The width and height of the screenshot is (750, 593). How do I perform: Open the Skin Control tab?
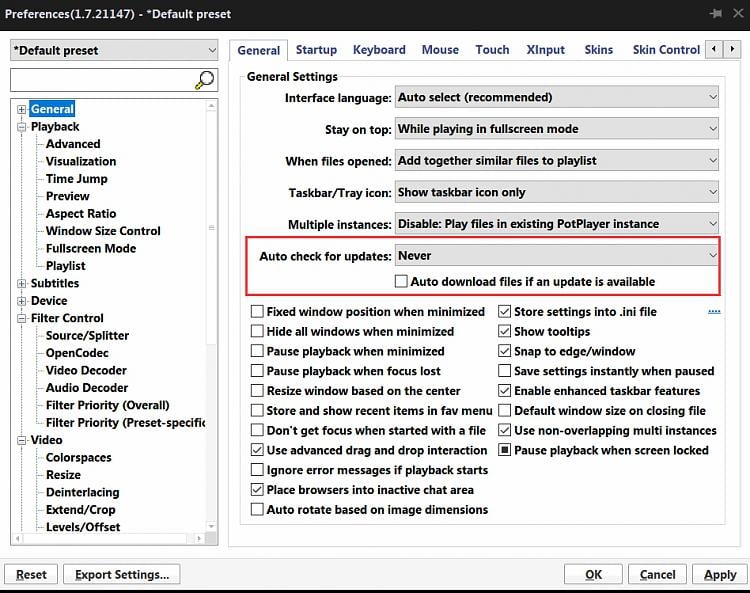(x=666, y=50)
